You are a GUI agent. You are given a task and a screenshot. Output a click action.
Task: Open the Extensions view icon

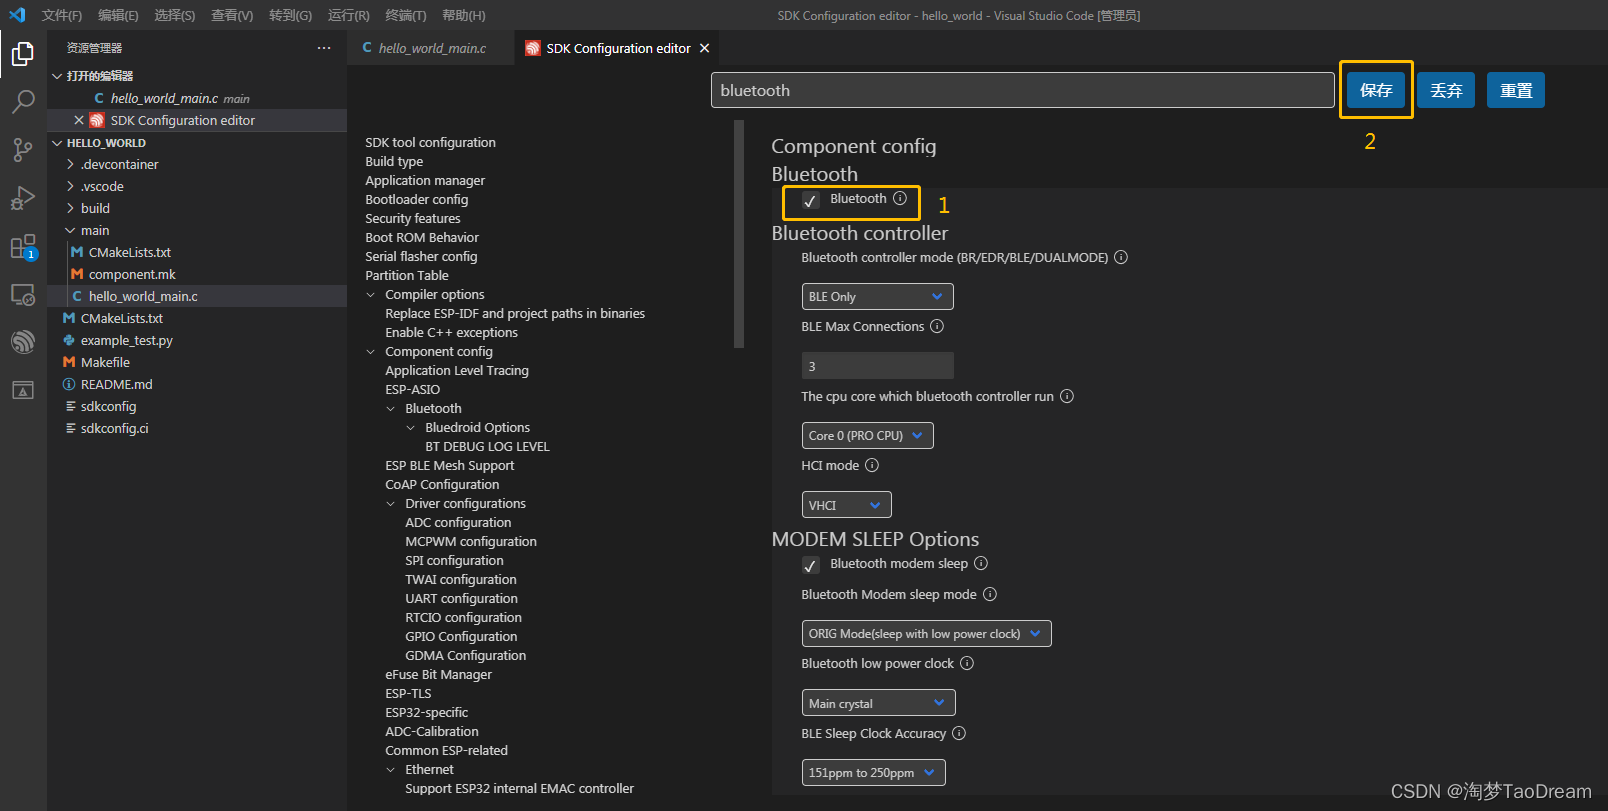point(23,246)
